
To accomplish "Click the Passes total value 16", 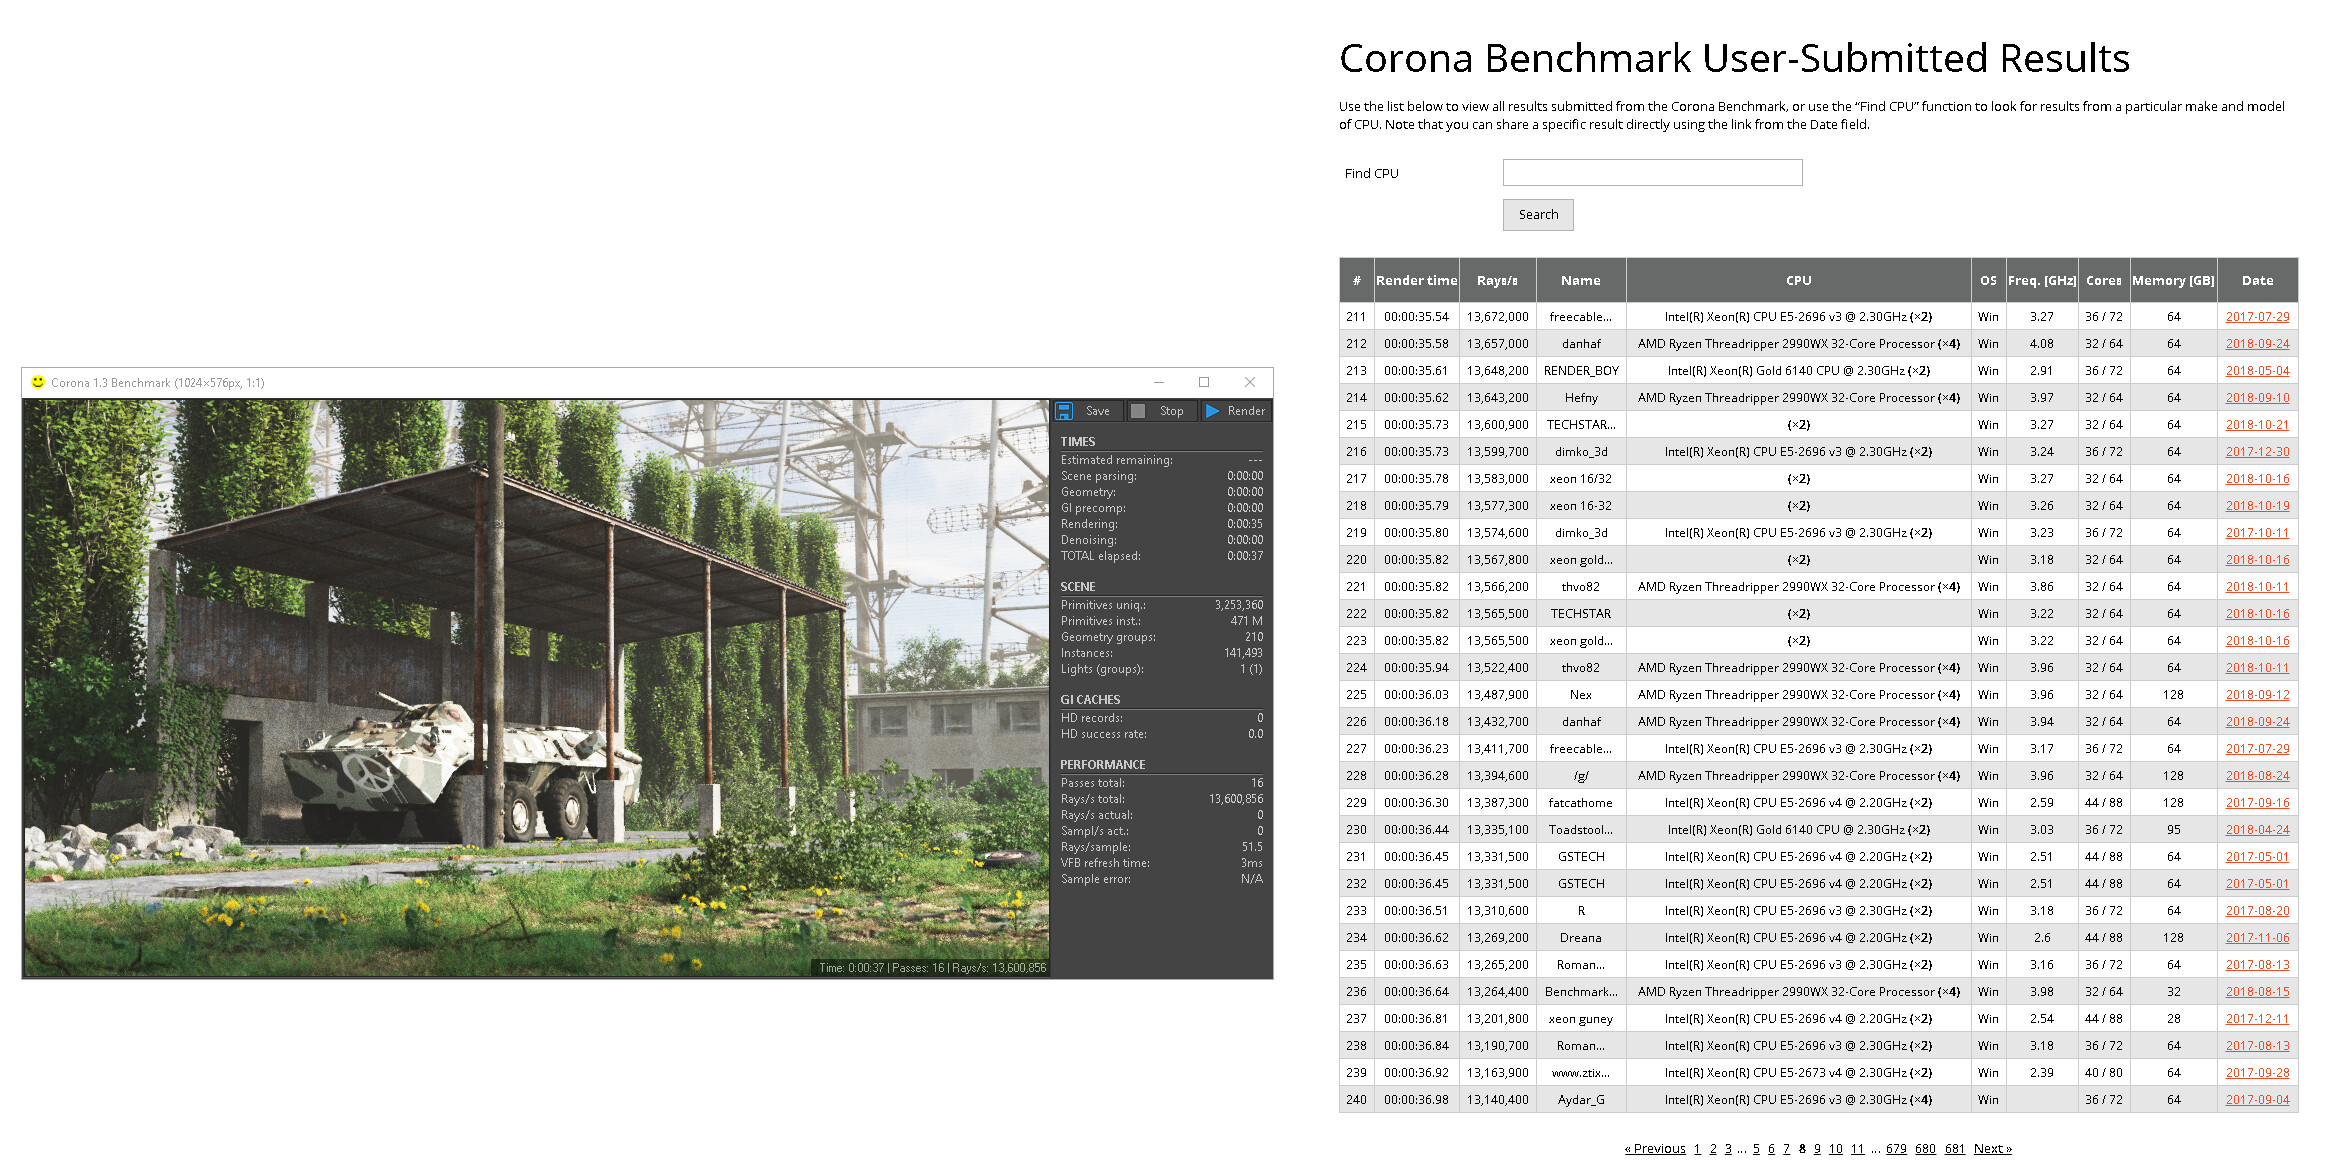I will tap(1257, 783).
